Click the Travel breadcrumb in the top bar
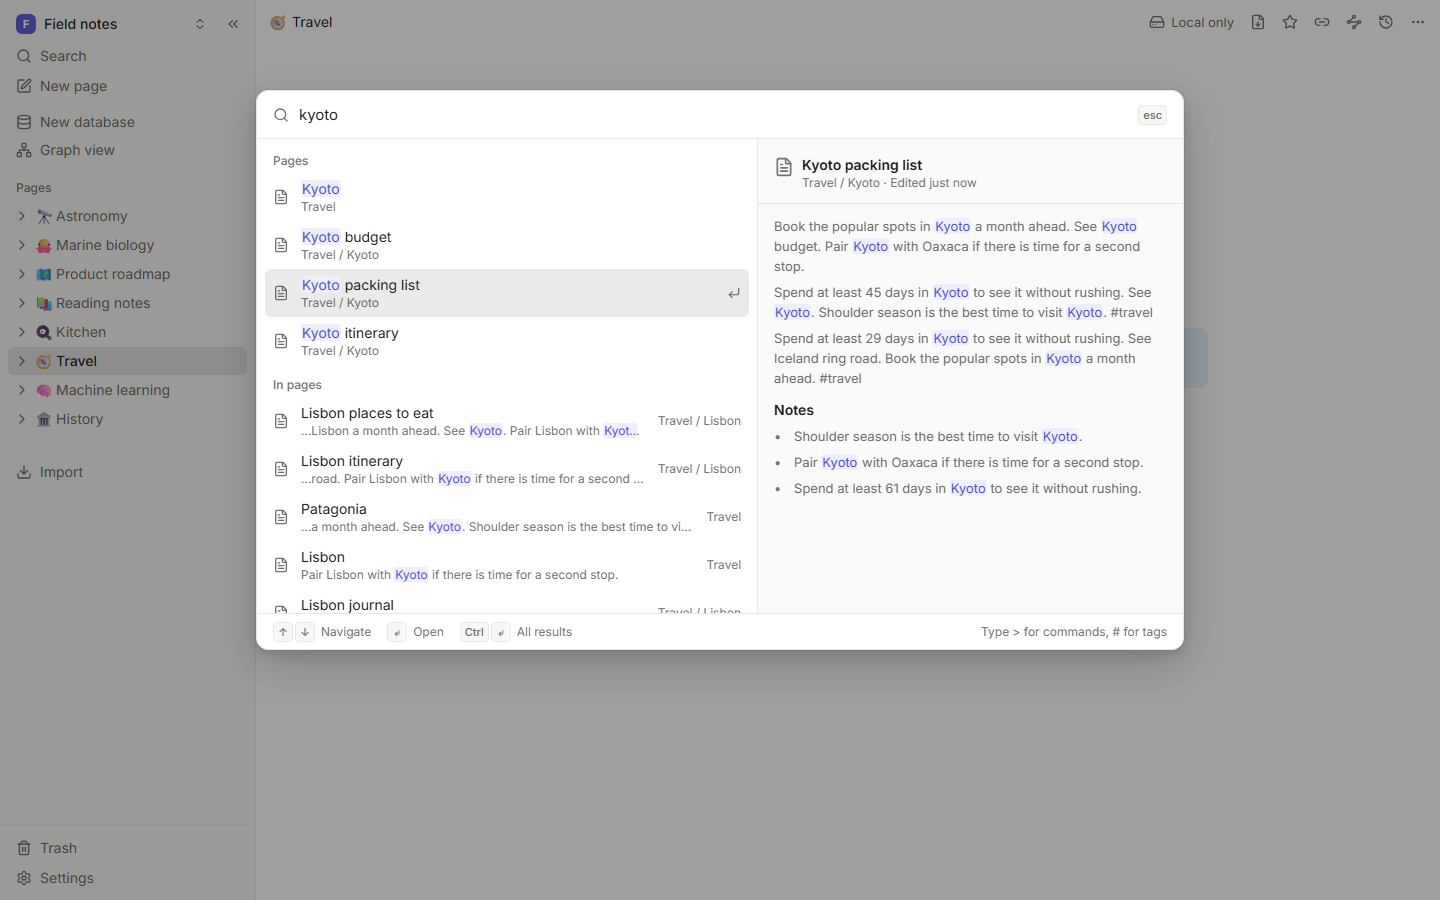1440x900 pixels. click(301, 22)
